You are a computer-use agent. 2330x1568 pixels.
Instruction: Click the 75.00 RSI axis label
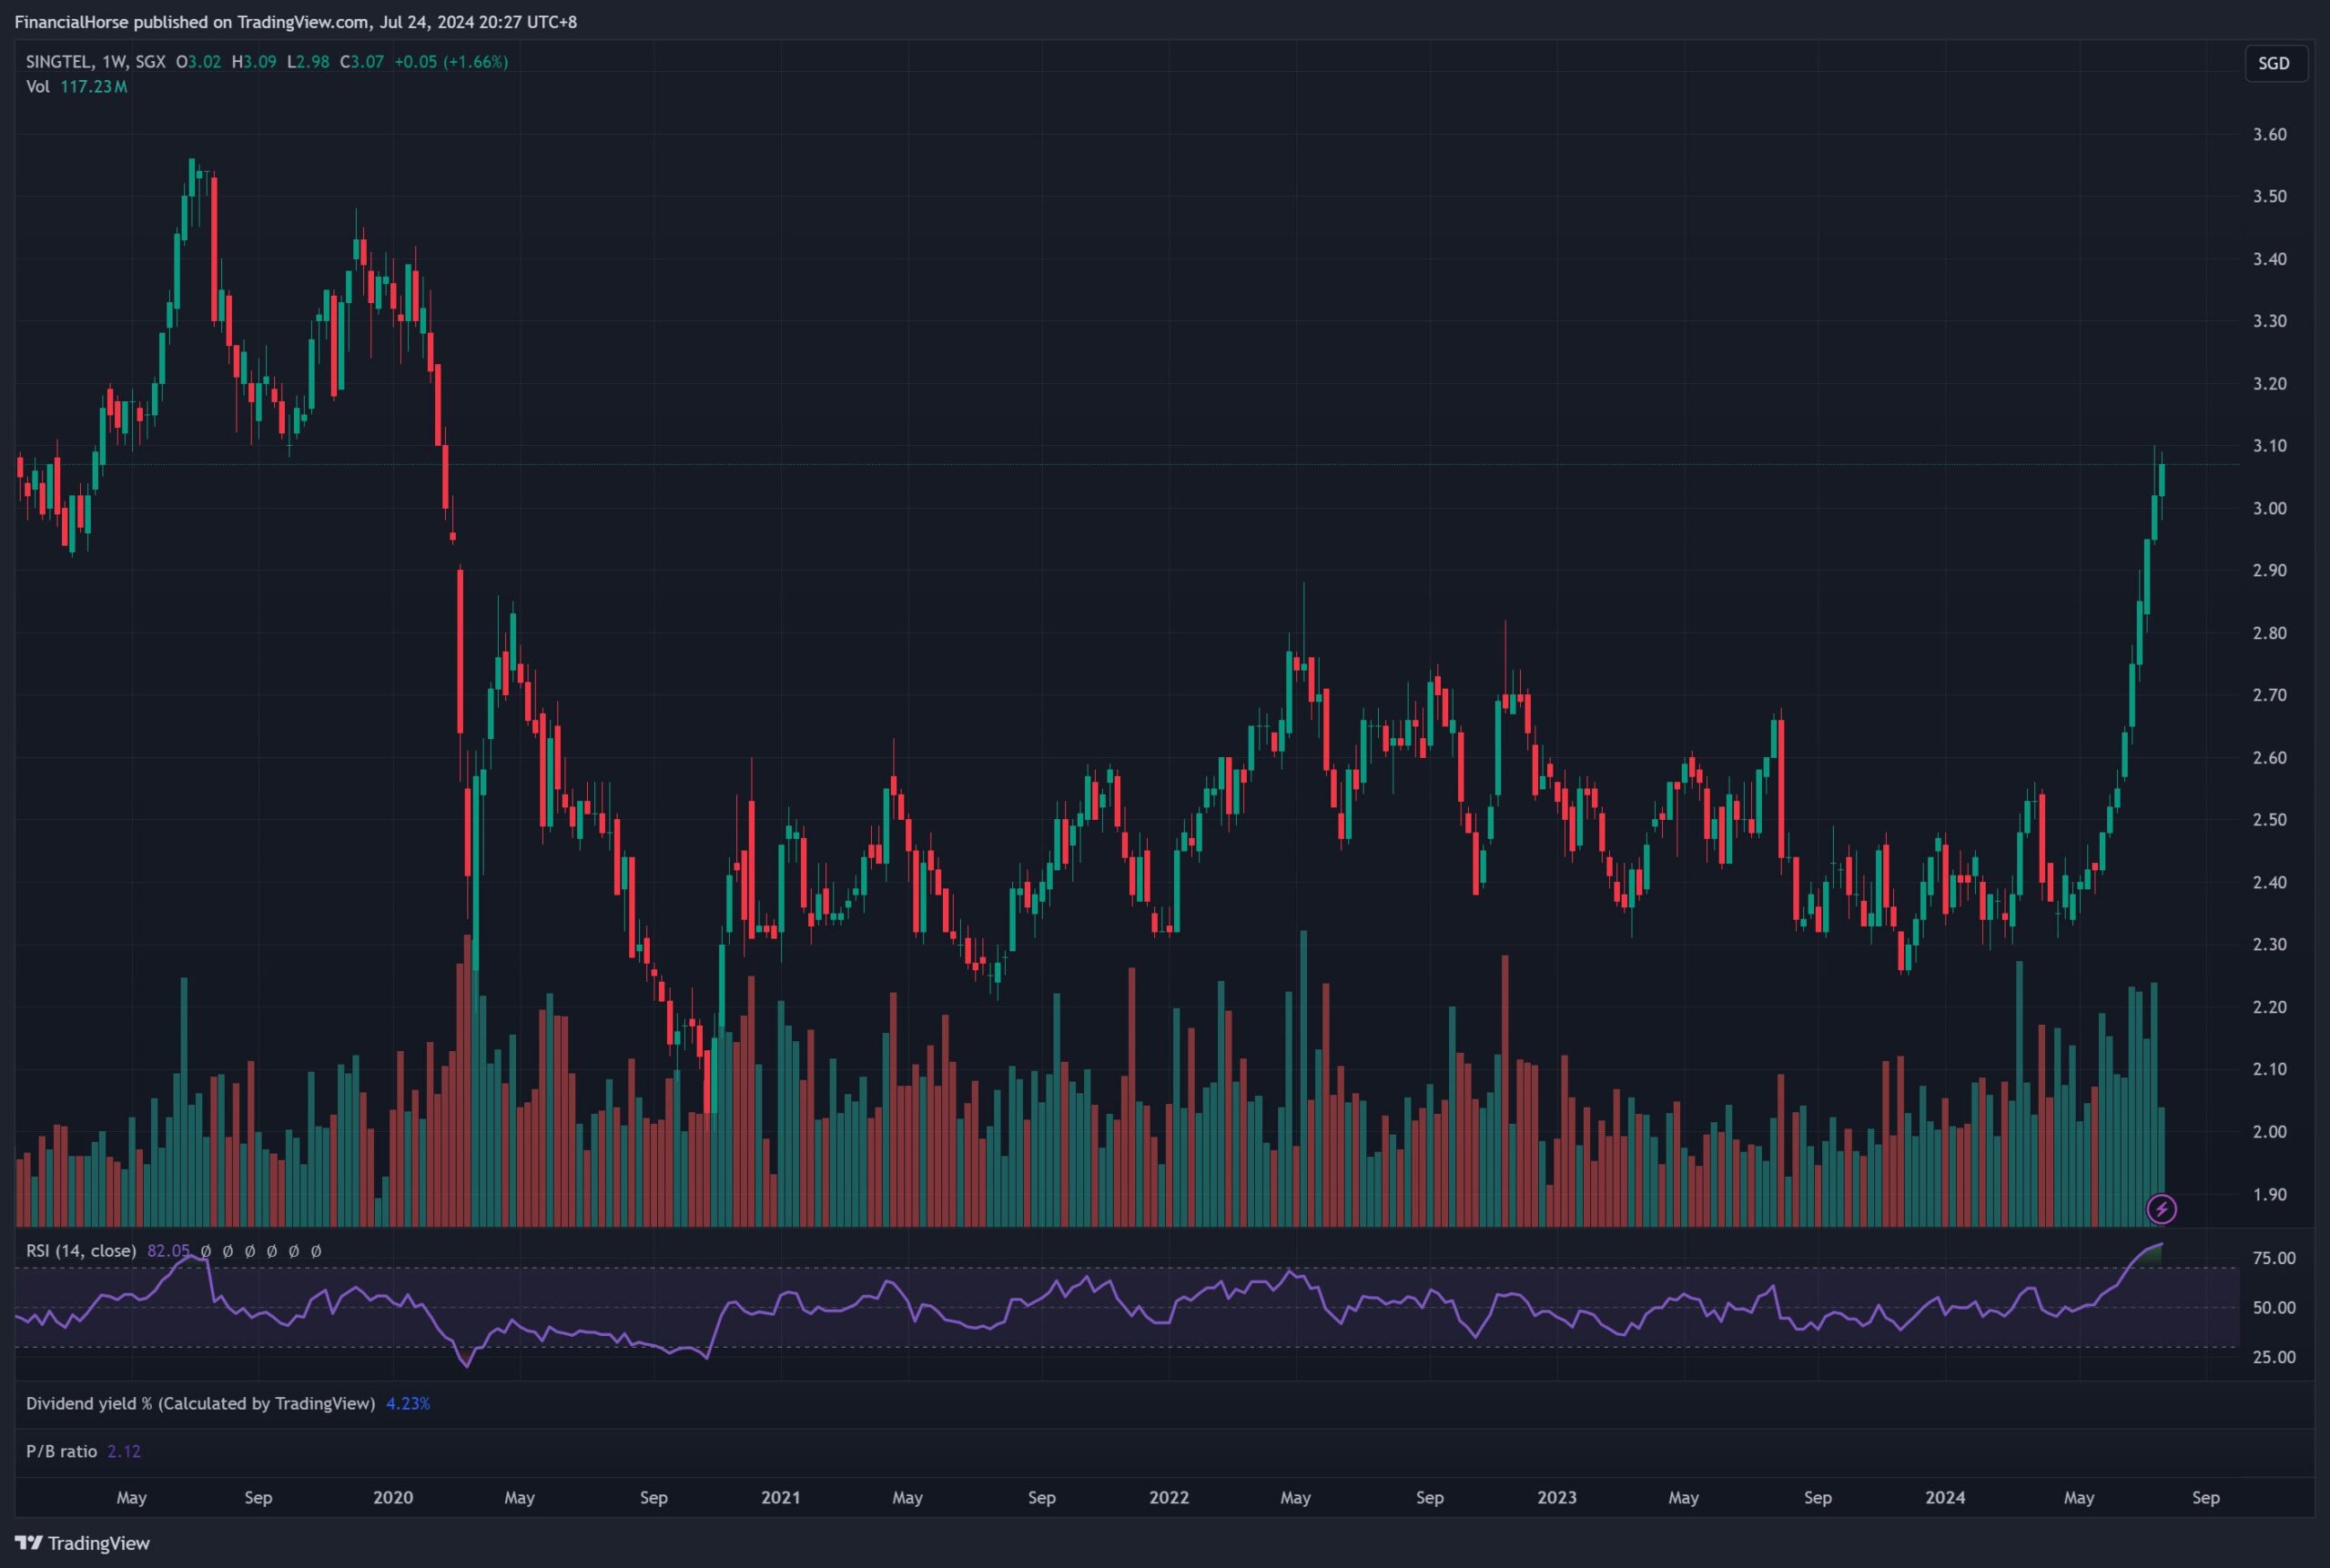point(2273,1259)
